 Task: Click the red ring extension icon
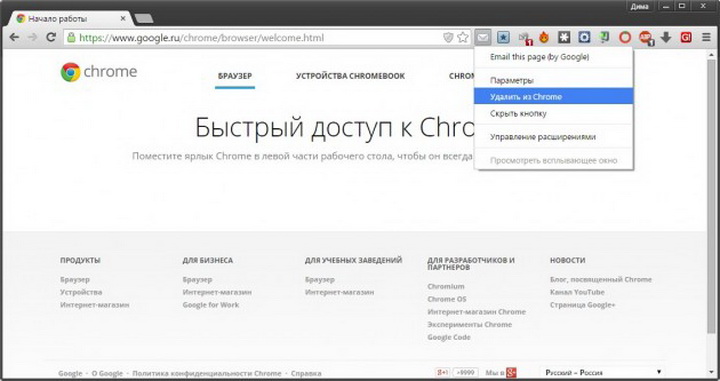625,38
